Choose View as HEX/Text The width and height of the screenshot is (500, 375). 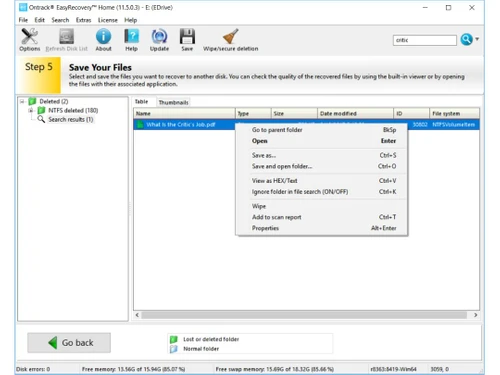point(322,181)
